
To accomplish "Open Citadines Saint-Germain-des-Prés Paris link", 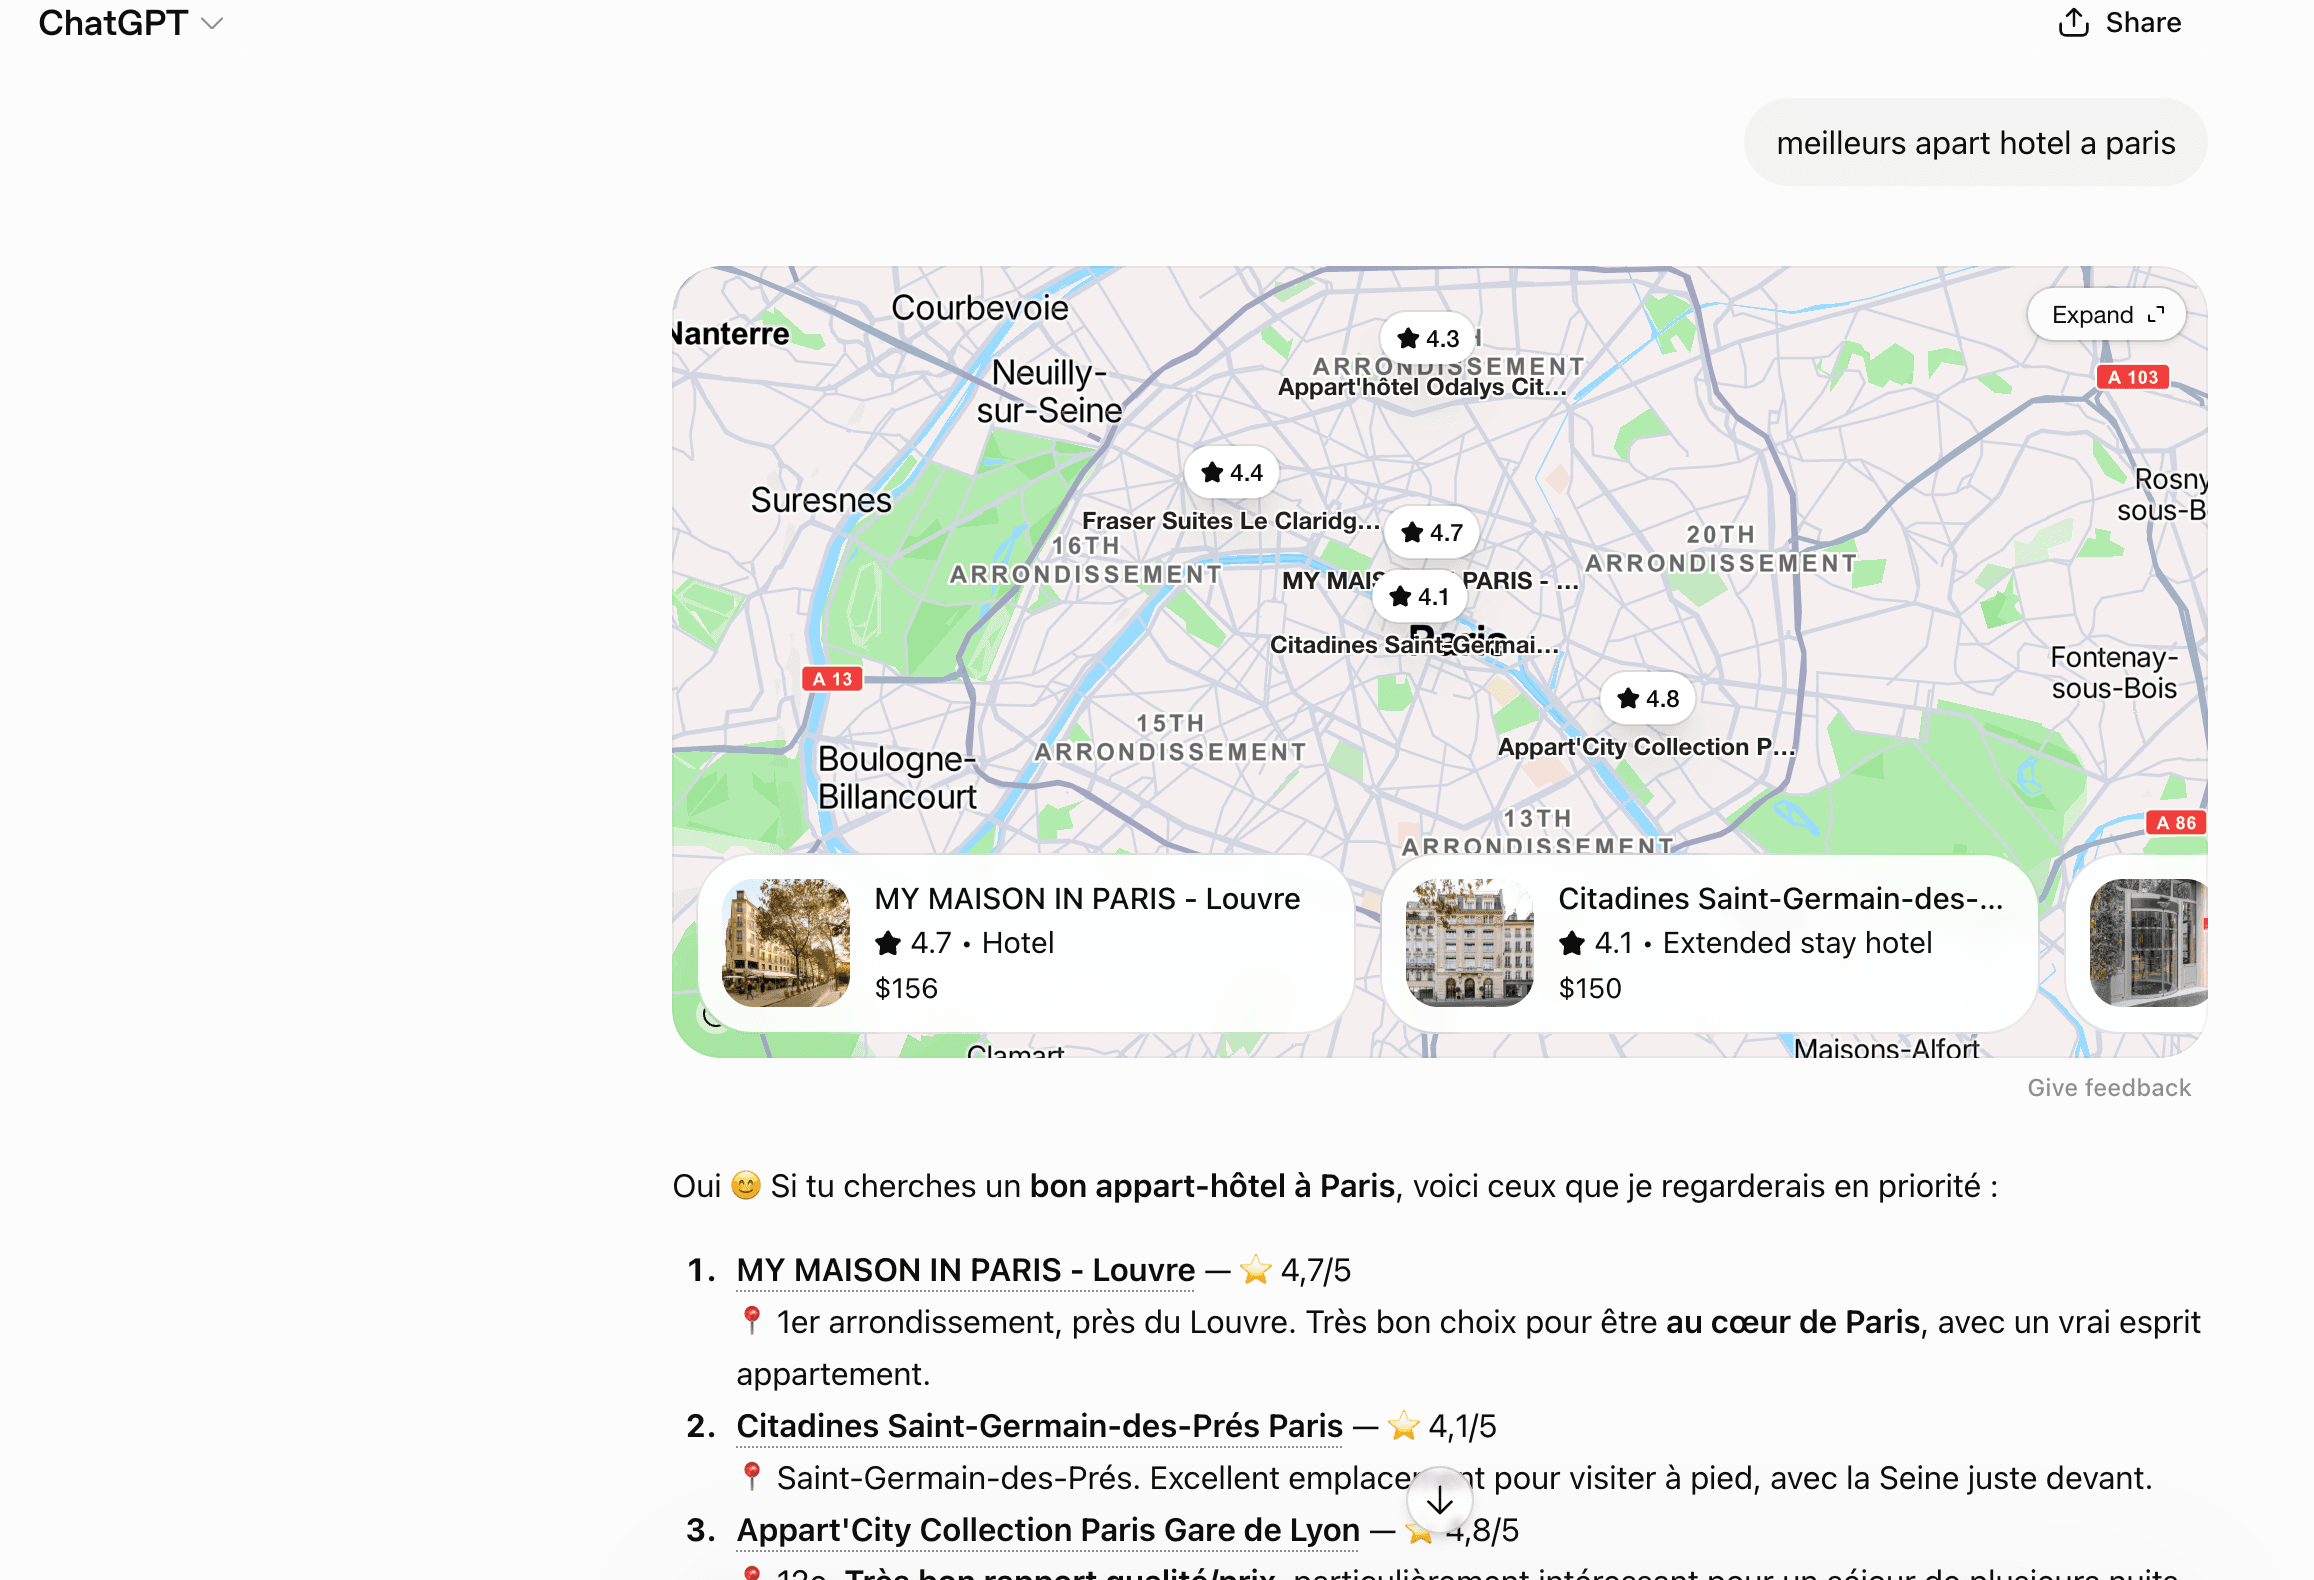I will click(x=1040, y=1426).
